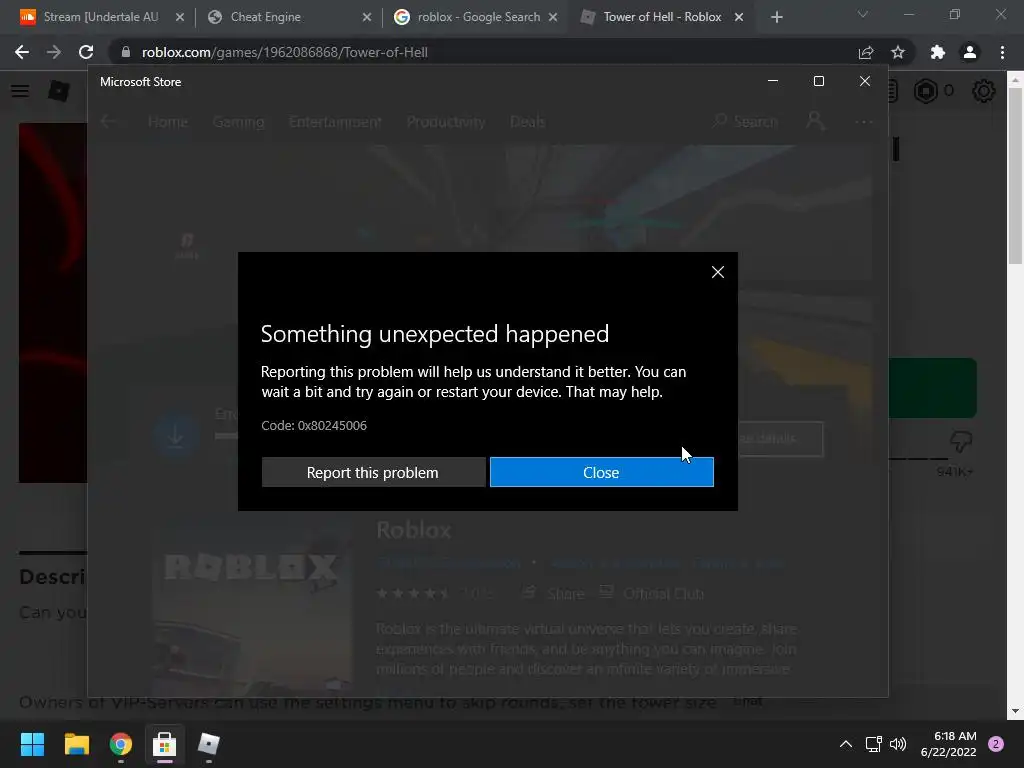Go forward in Chrome browser
Viewport: 1024px width, 768px height.
pyautogui.click(x=54, y=52)
